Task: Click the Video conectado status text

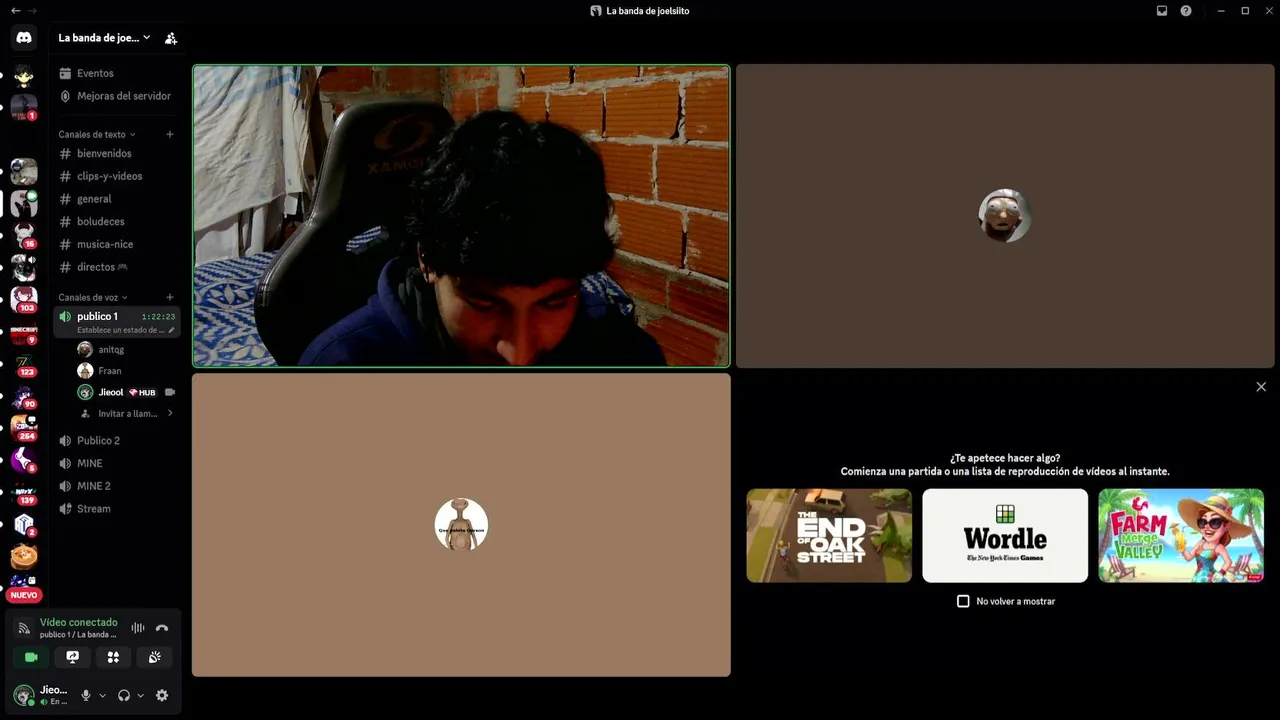Action: tap(78, 622)
